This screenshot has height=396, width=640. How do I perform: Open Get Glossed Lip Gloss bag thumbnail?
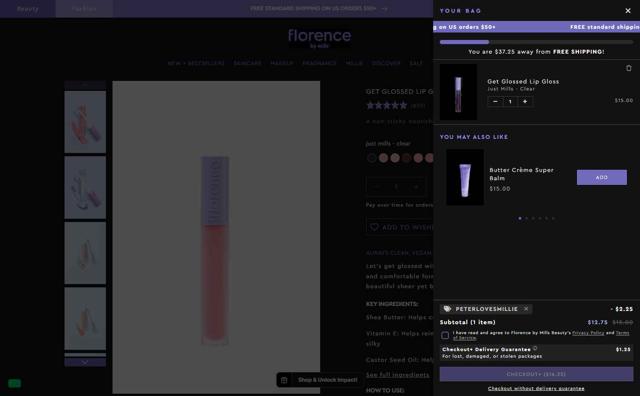(458, 92)
